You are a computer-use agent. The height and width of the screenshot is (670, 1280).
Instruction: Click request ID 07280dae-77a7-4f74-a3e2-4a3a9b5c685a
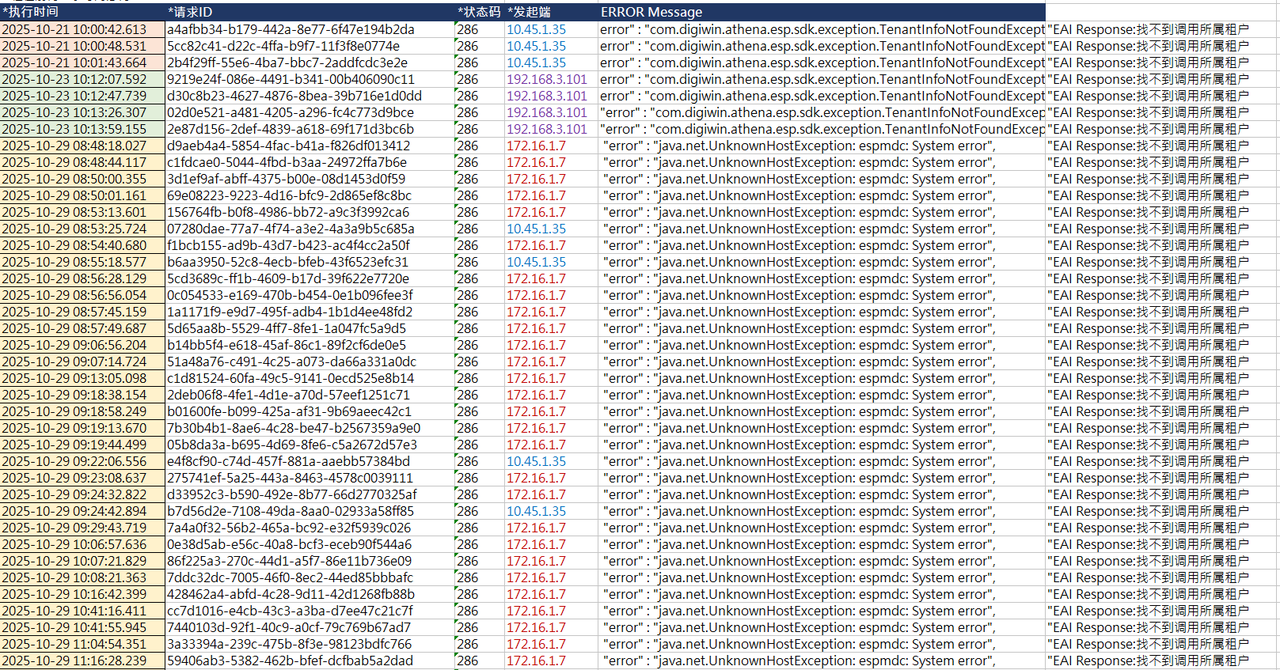point(290,229)
